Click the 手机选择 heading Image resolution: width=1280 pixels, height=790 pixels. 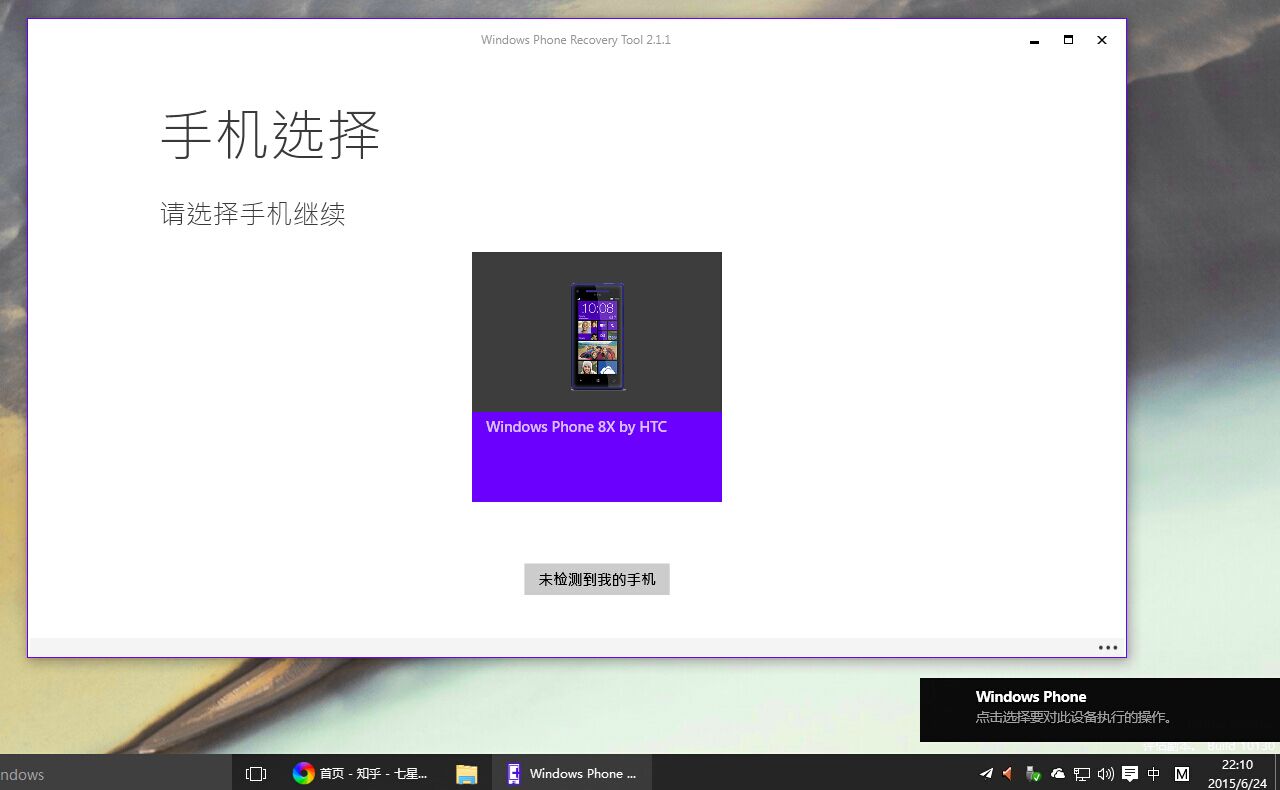(x=271, y=135)
